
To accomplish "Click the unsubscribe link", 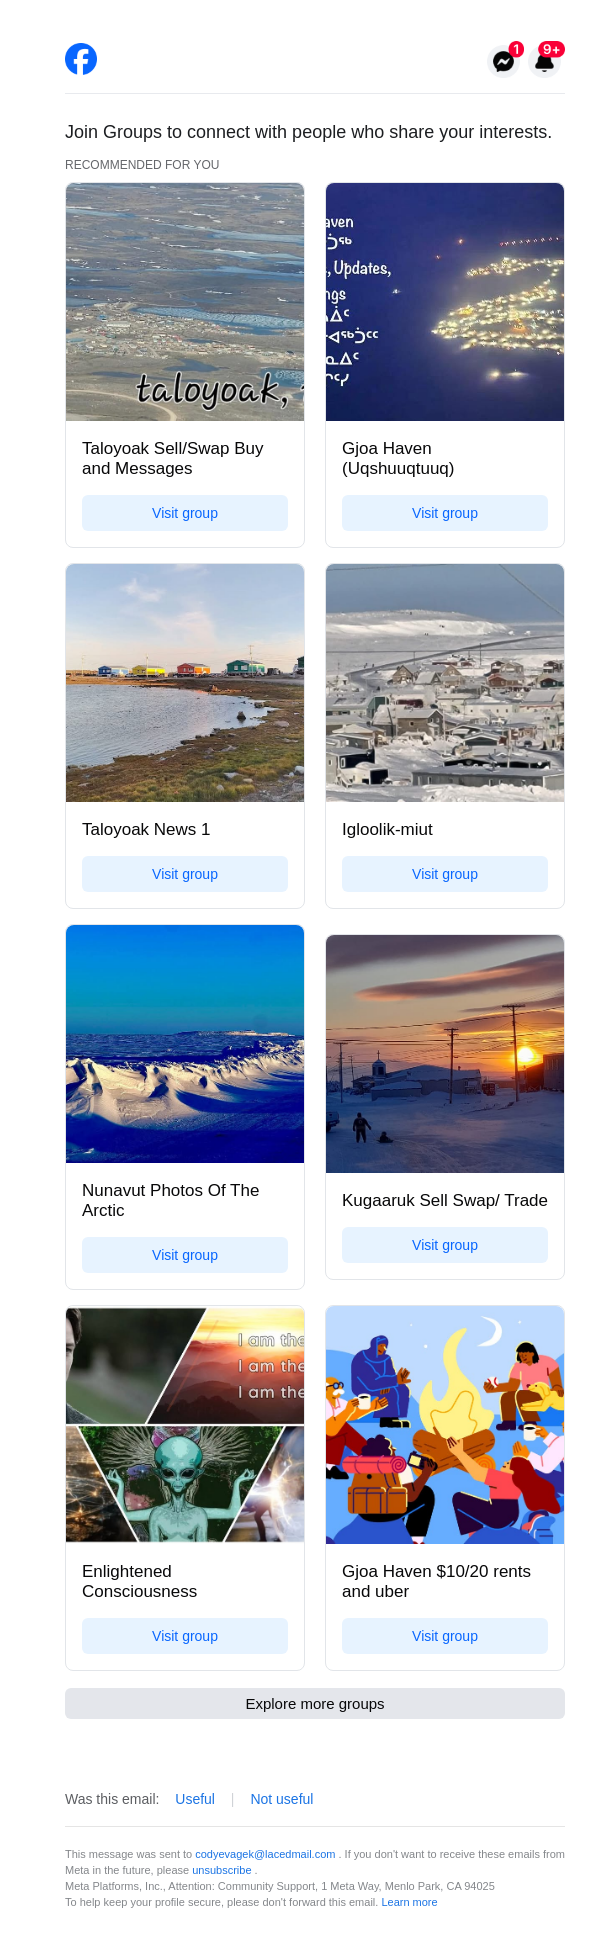I will [x=222, y=1870].
